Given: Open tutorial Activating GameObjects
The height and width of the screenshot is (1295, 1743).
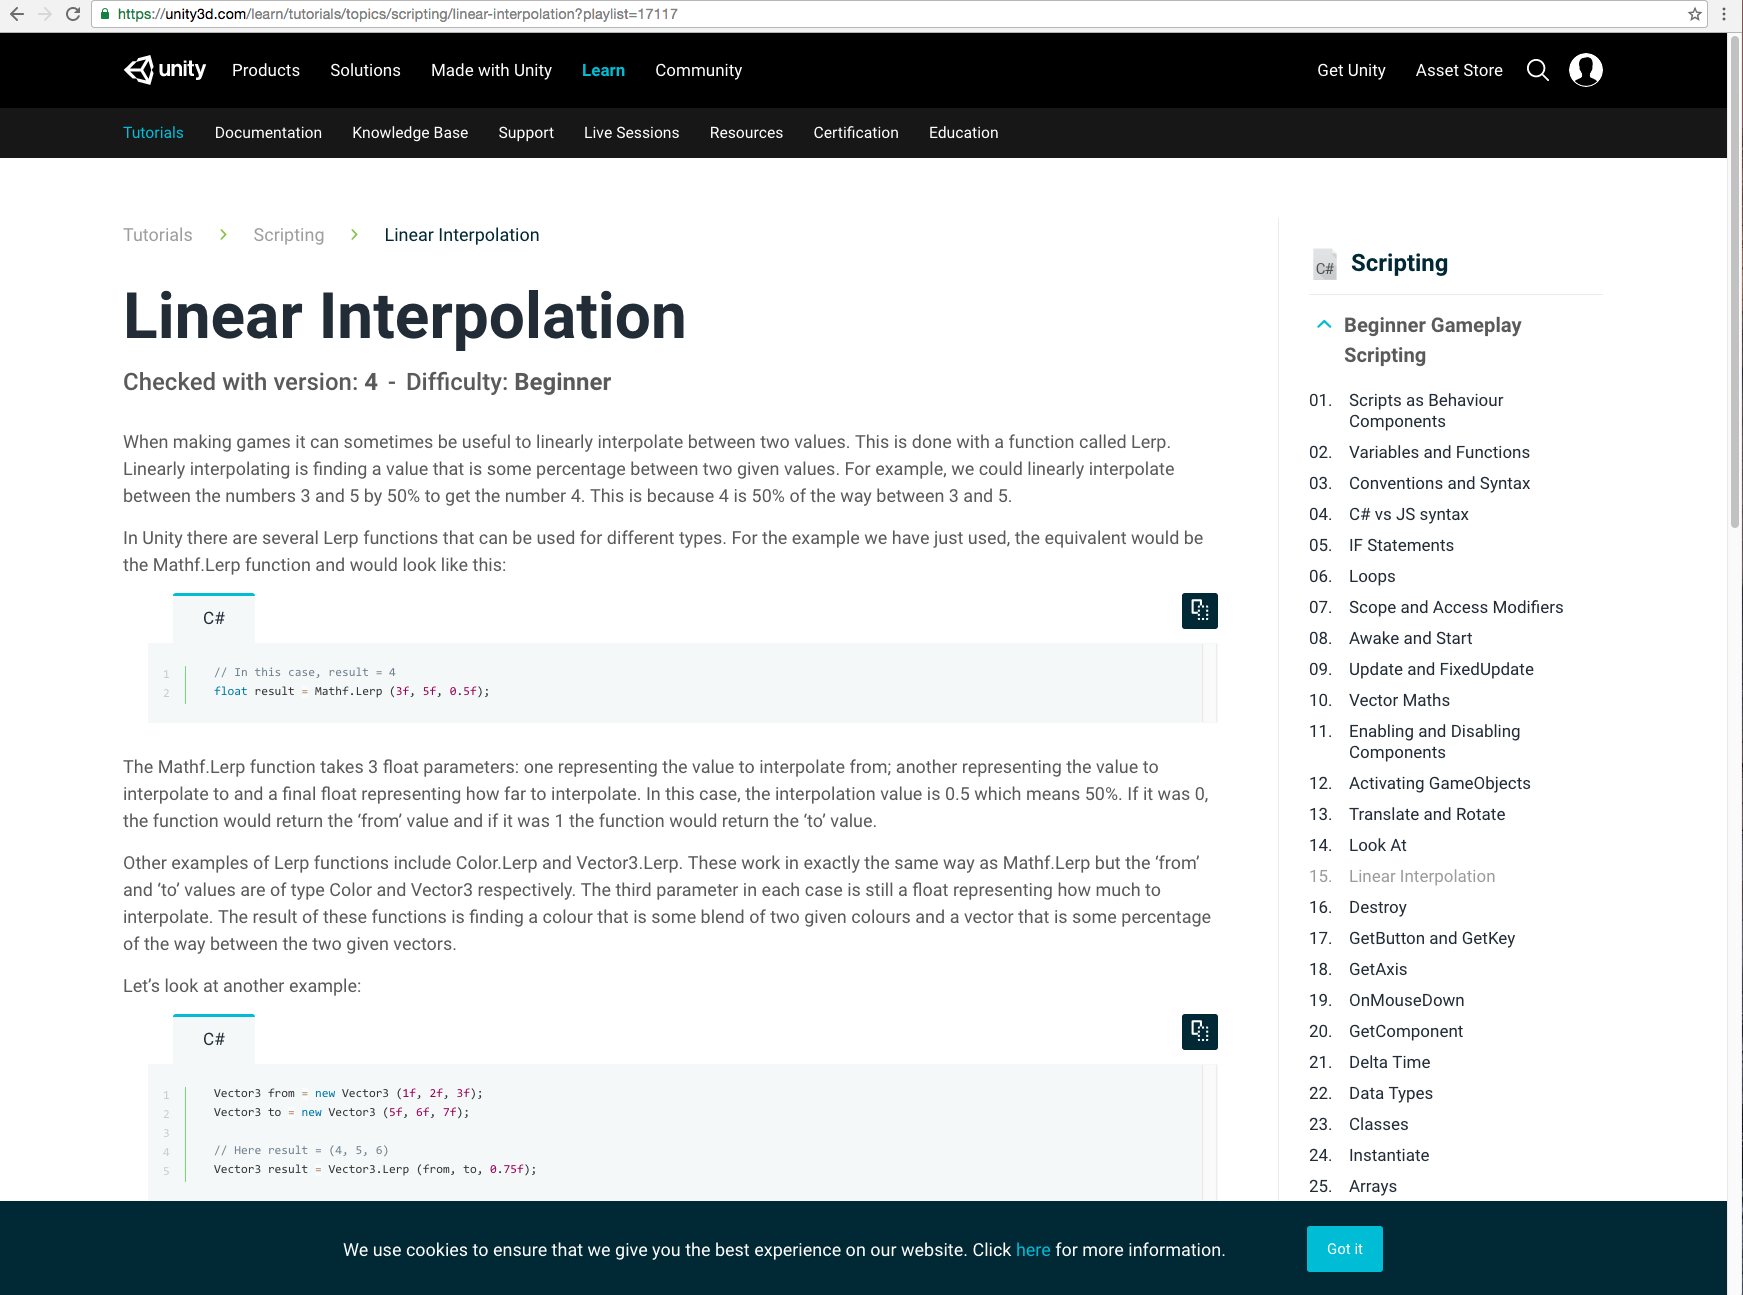Looking at the screenshot, I should (1439, 783).
